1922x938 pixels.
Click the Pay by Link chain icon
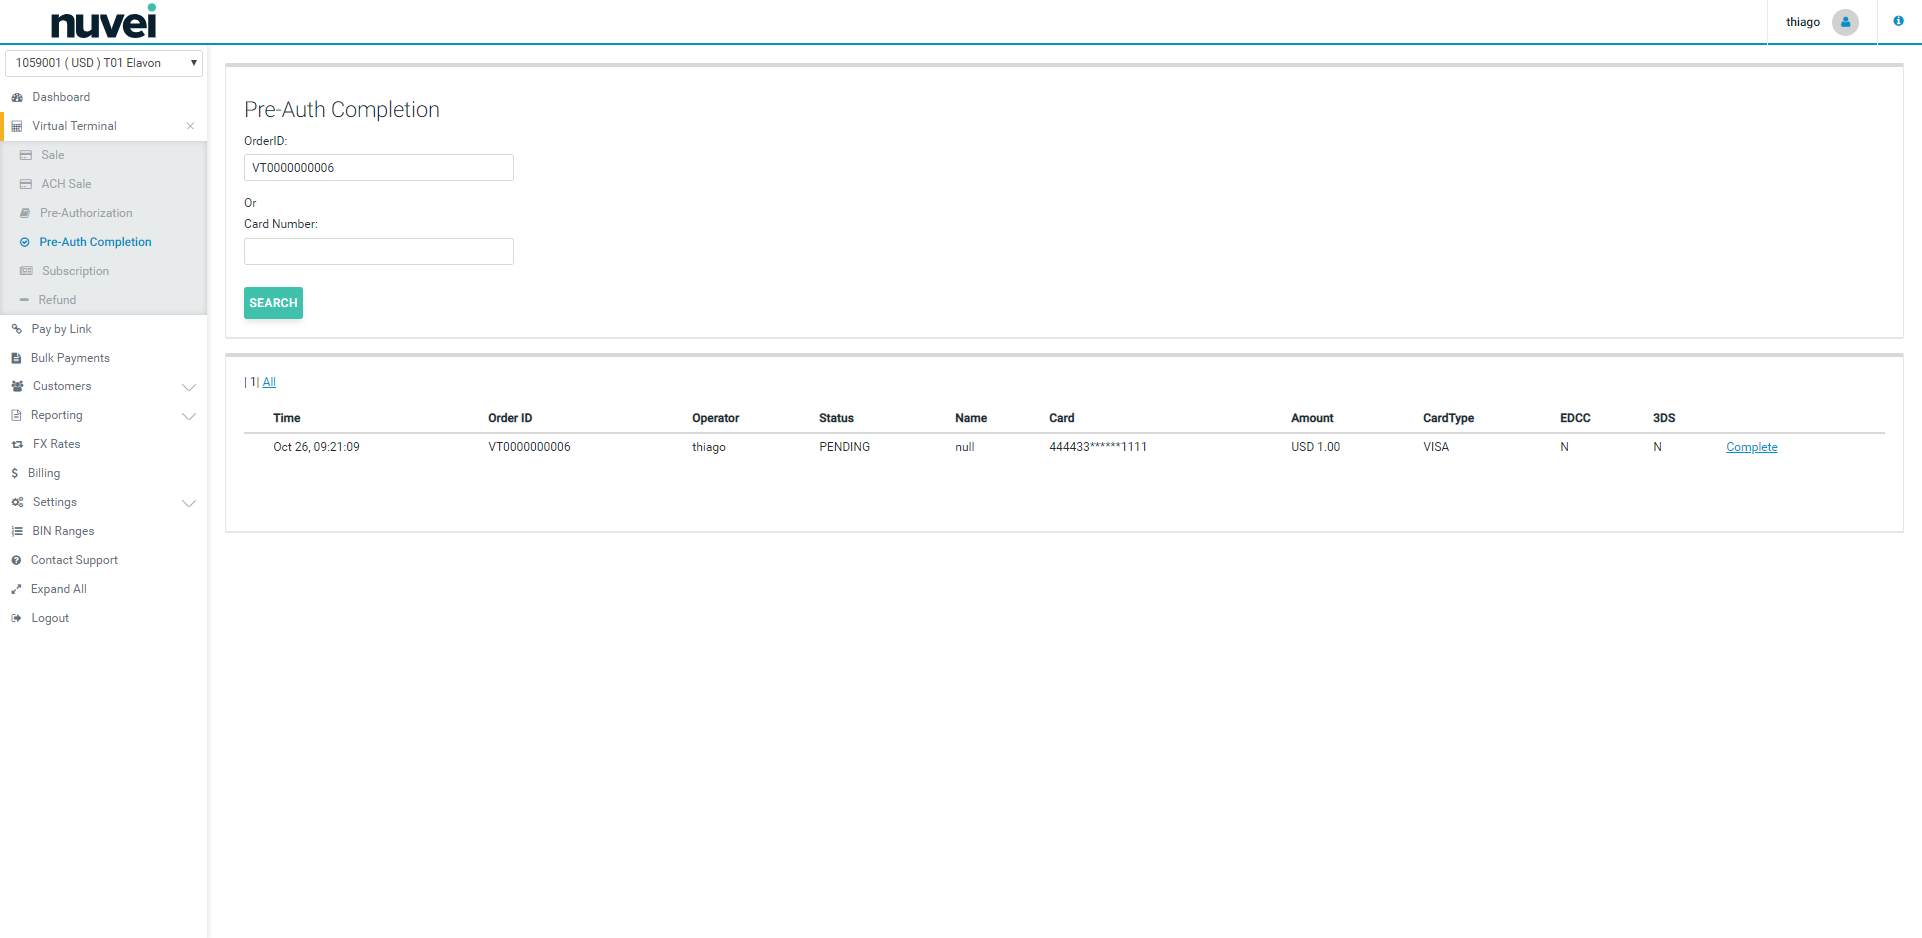[17, 329]
